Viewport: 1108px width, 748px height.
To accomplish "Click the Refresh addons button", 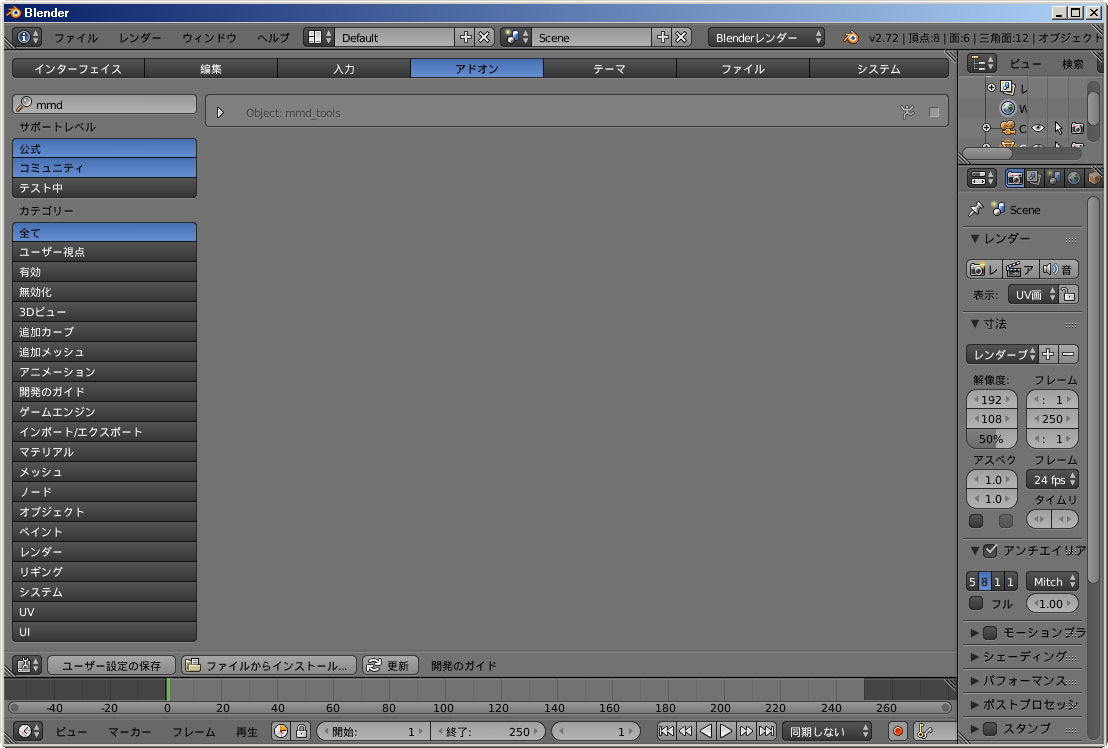I will 390,665.
